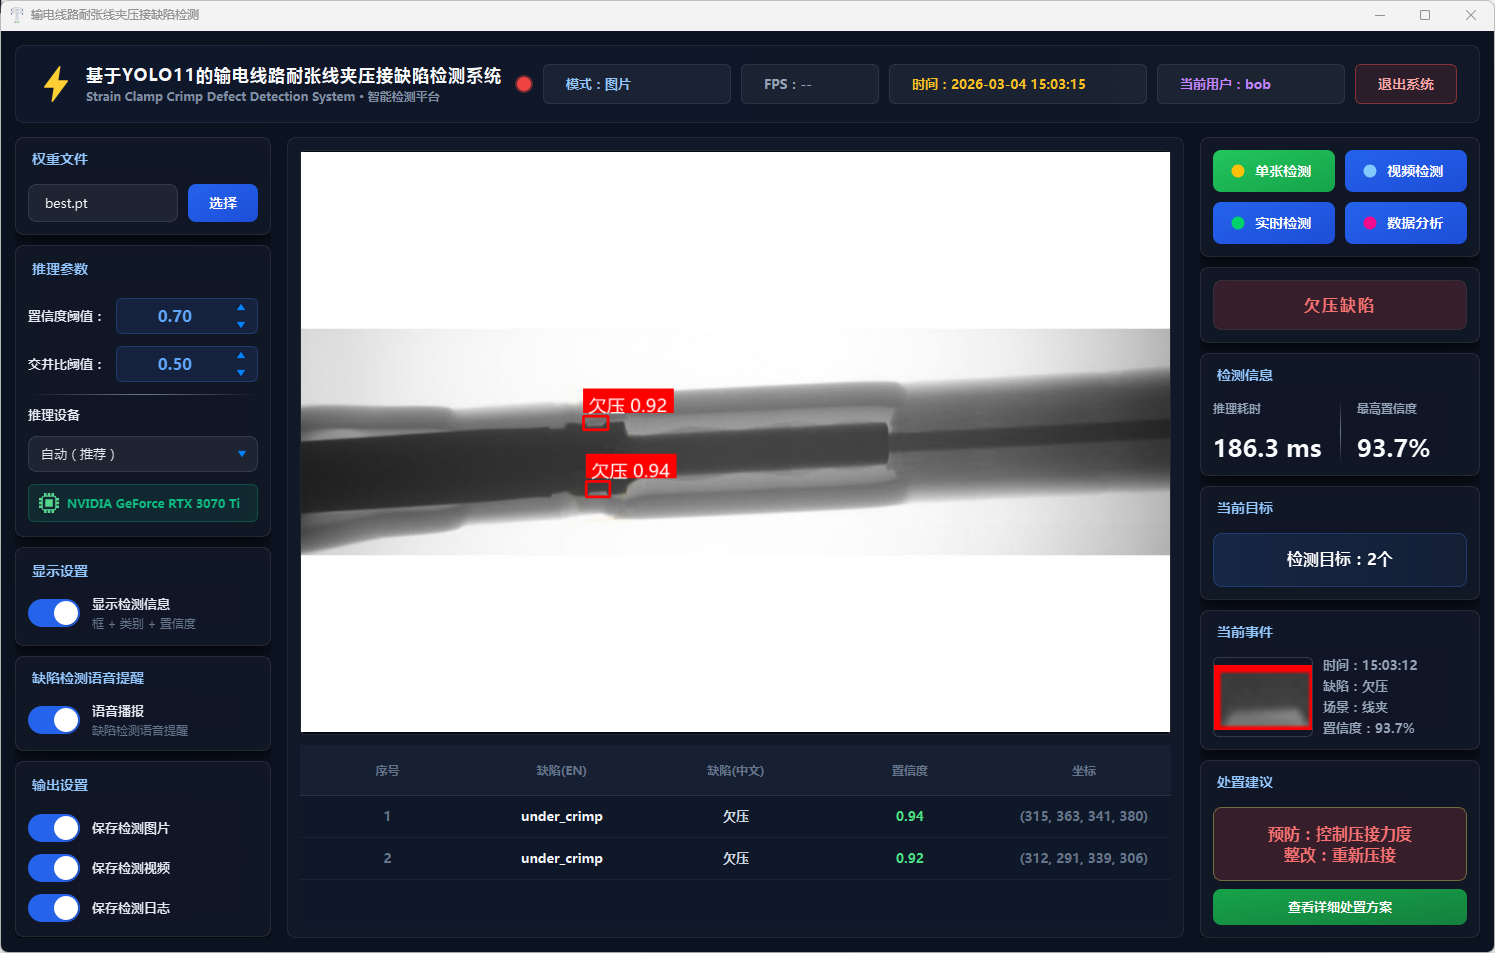
Task: Decrease the IoU threshold with down arrow
Action: point(241,373)
